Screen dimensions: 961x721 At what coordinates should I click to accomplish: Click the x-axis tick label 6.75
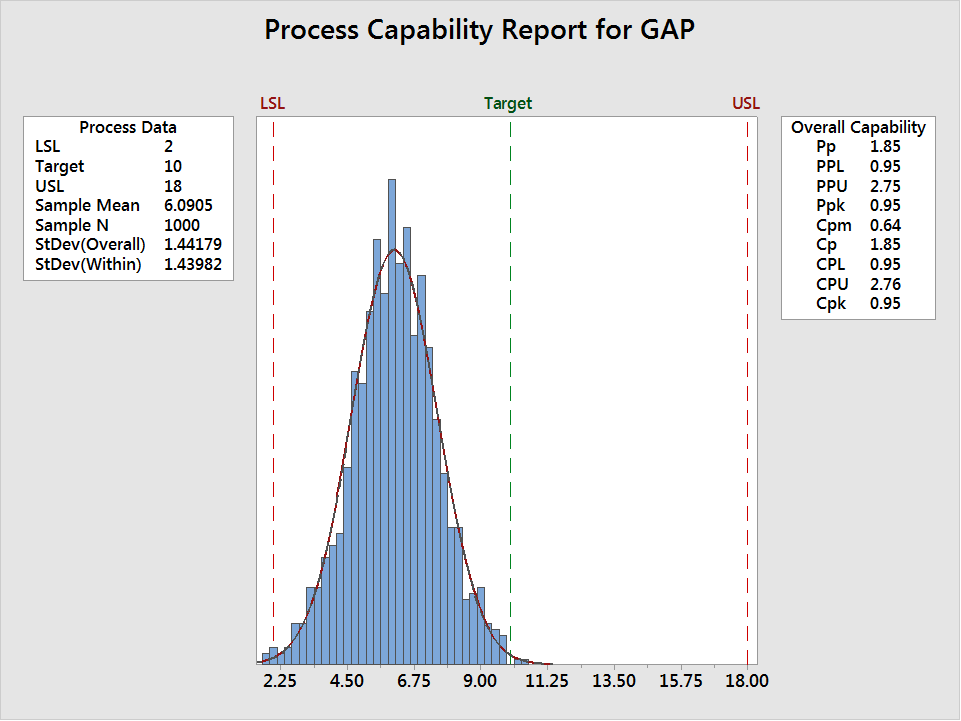tap(414, 681)
